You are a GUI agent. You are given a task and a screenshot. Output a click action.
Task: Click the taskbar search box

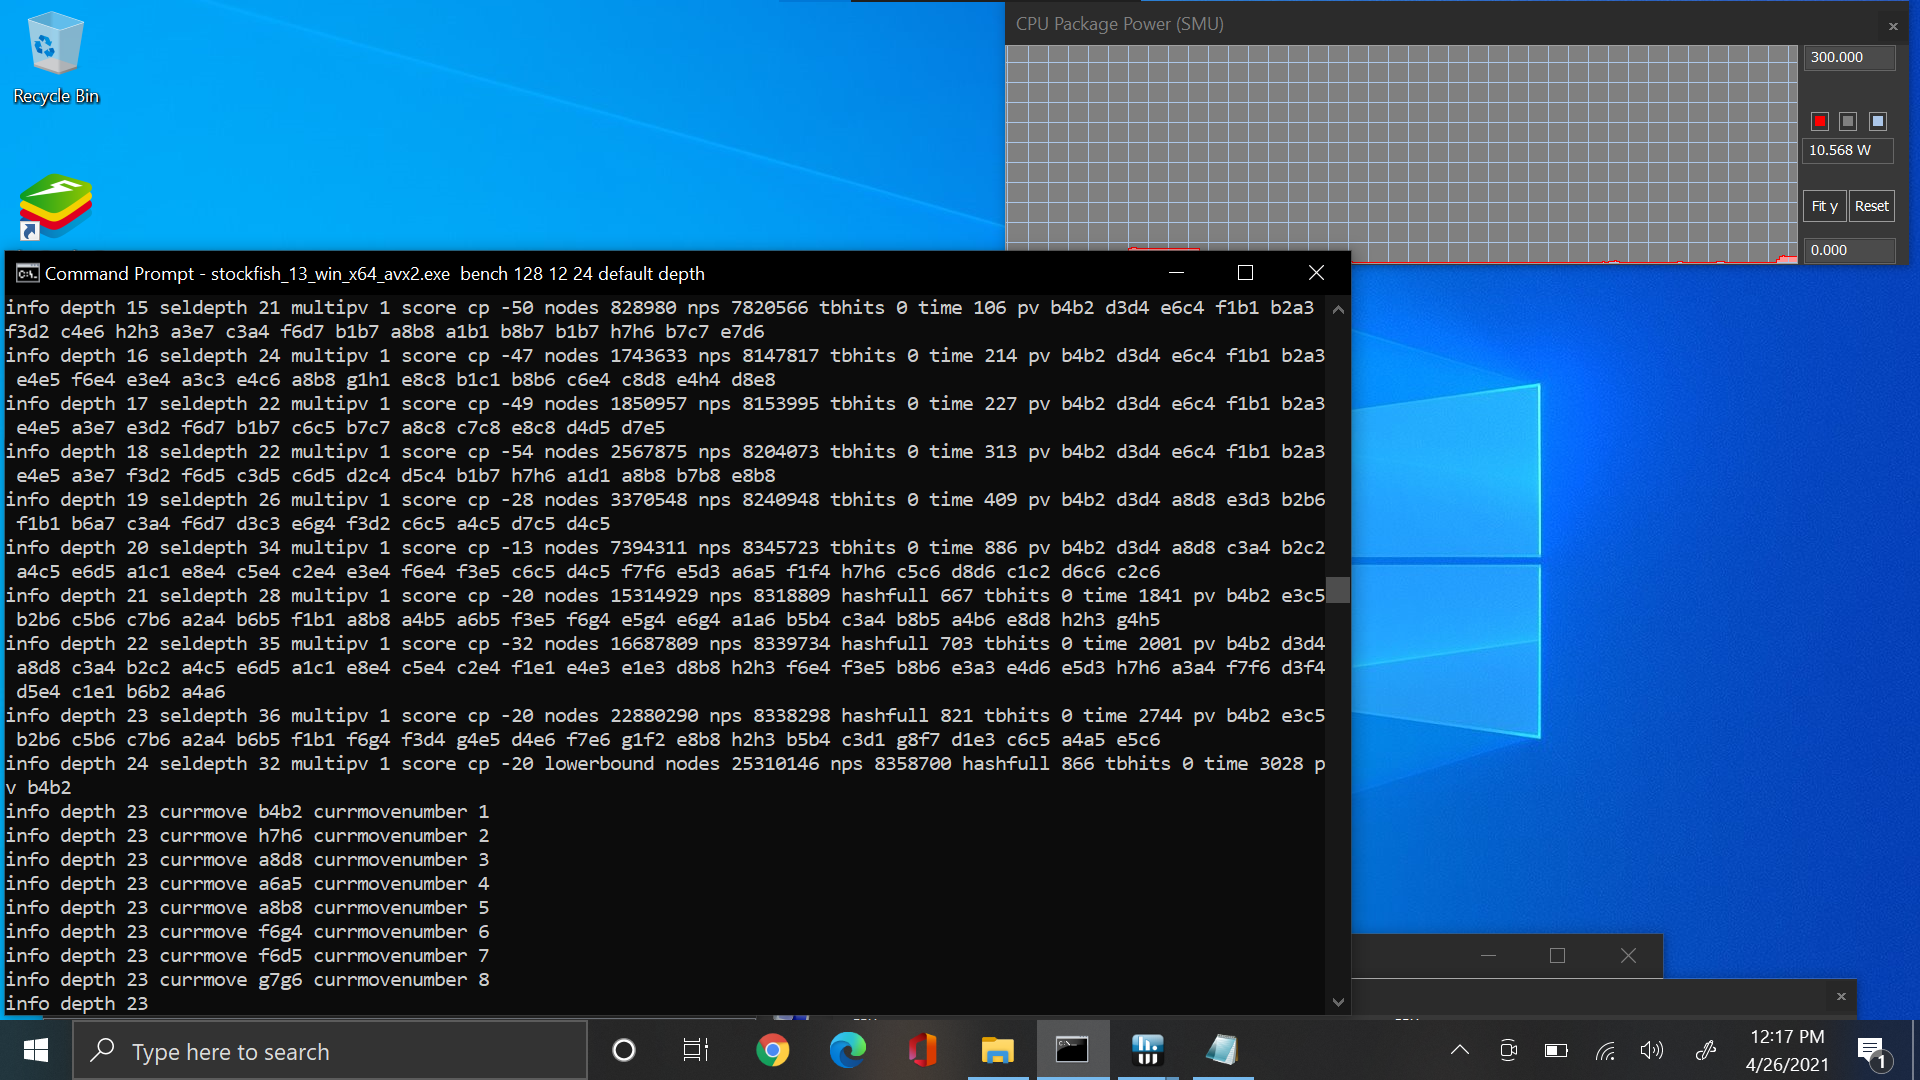pyautogui.click(x=330, y=1051)
